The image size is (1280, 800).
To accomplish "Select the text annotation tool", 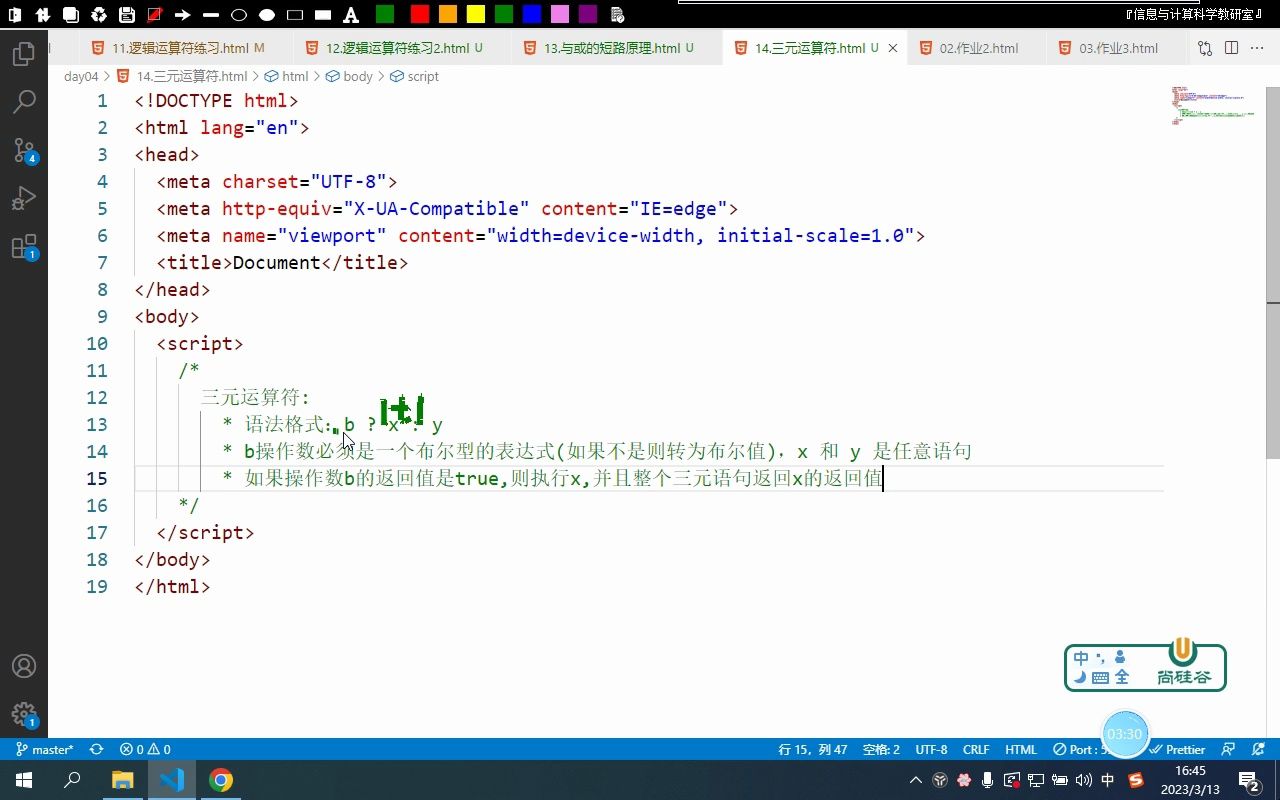I will 350,15.
